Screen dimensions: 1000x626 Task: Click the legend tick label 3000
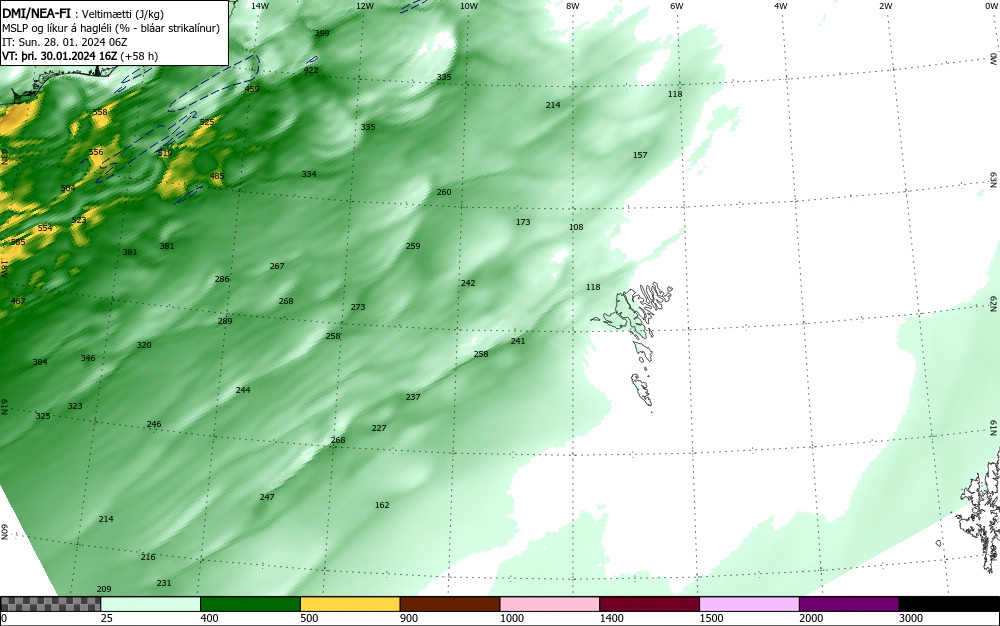pyautogui.click(x=911, y=618)
